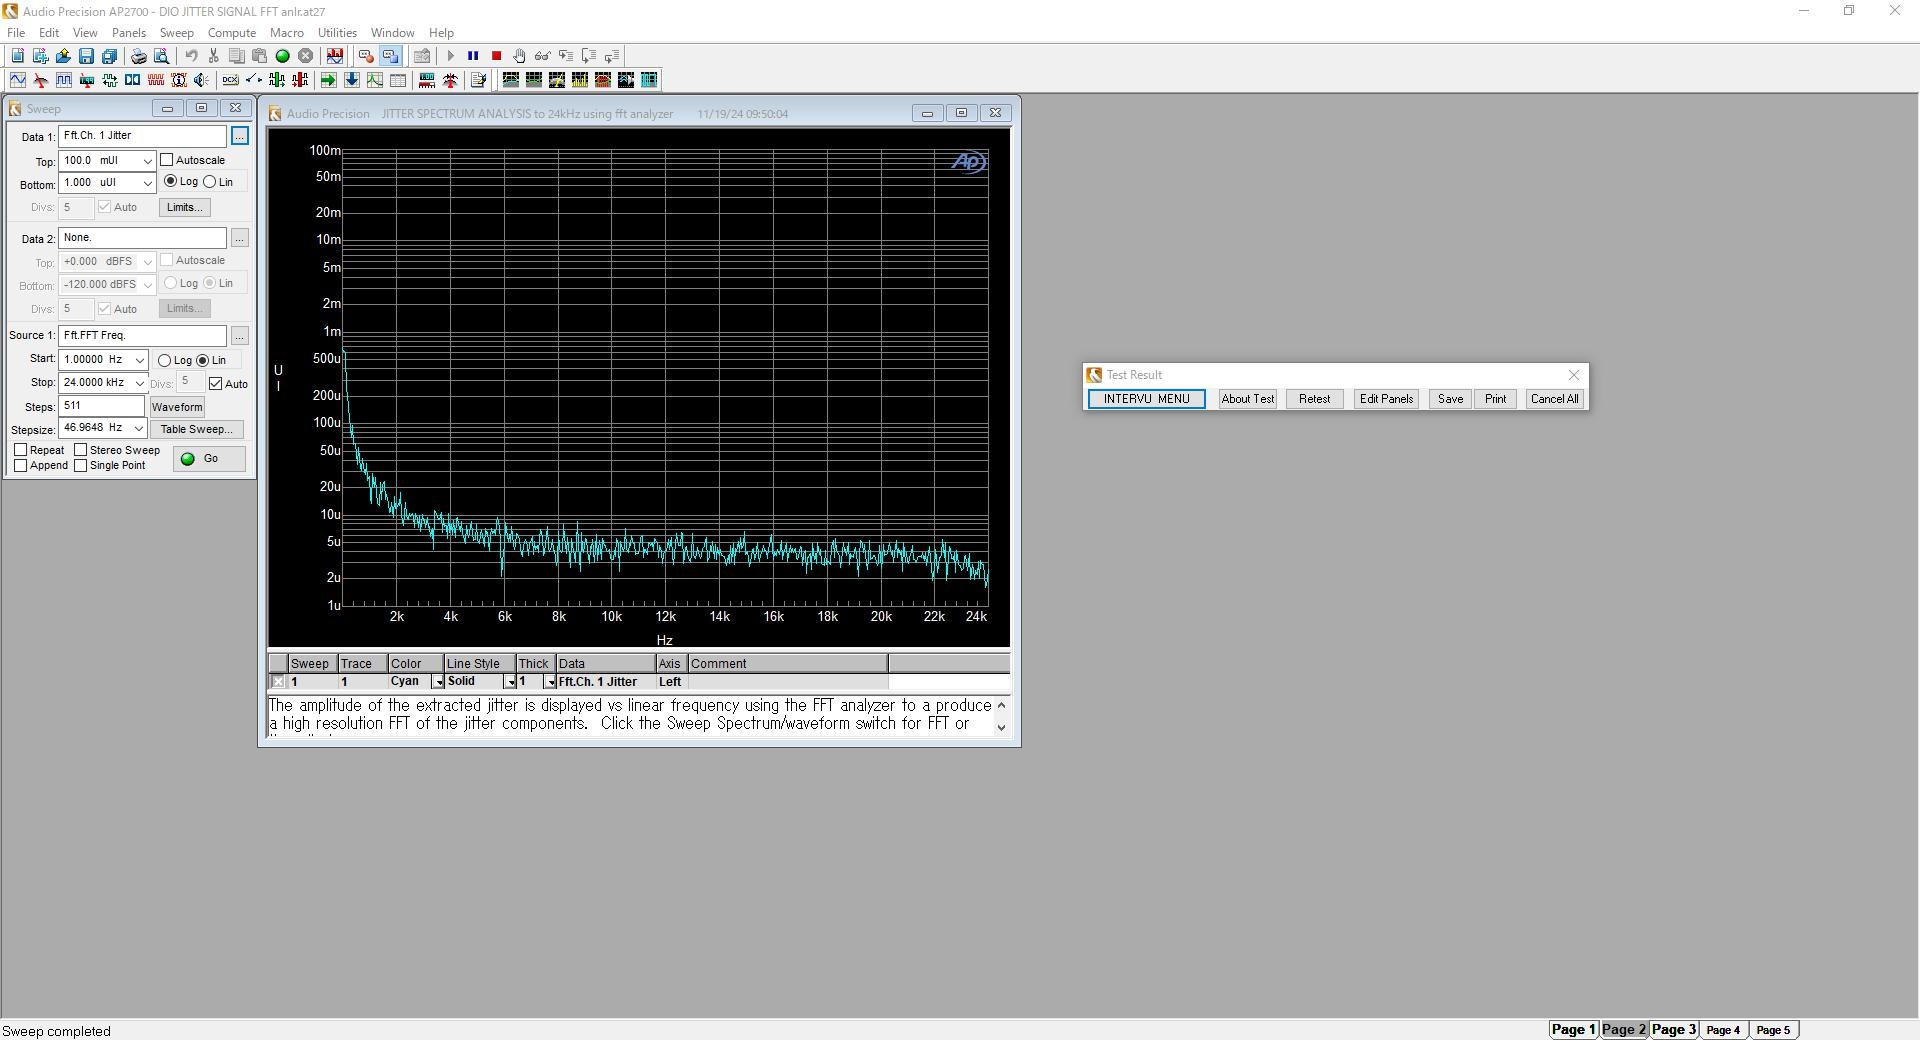1920x1040 pixels.
Task: Select Source 1 Log radio button
Action: click(x=164, y=360)
